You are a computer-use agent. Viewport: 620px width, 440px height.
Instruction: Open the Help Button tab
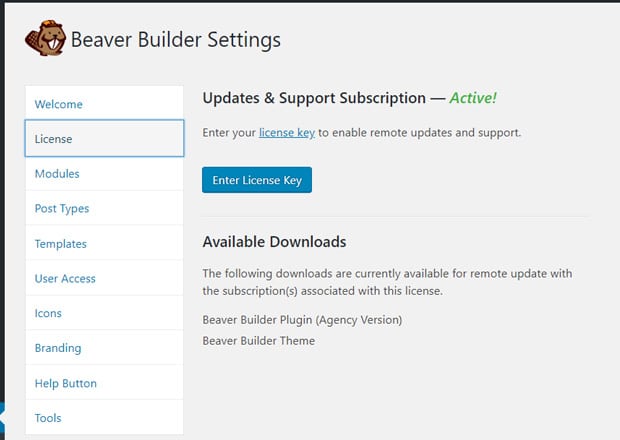tap(104, 383)
